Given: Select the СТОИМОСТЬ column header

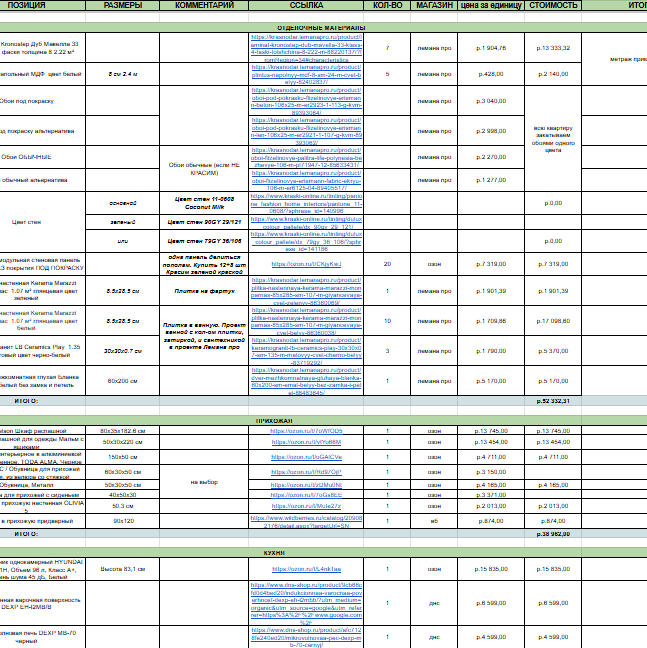Looking at the screenshot, I should pos(553,5).
